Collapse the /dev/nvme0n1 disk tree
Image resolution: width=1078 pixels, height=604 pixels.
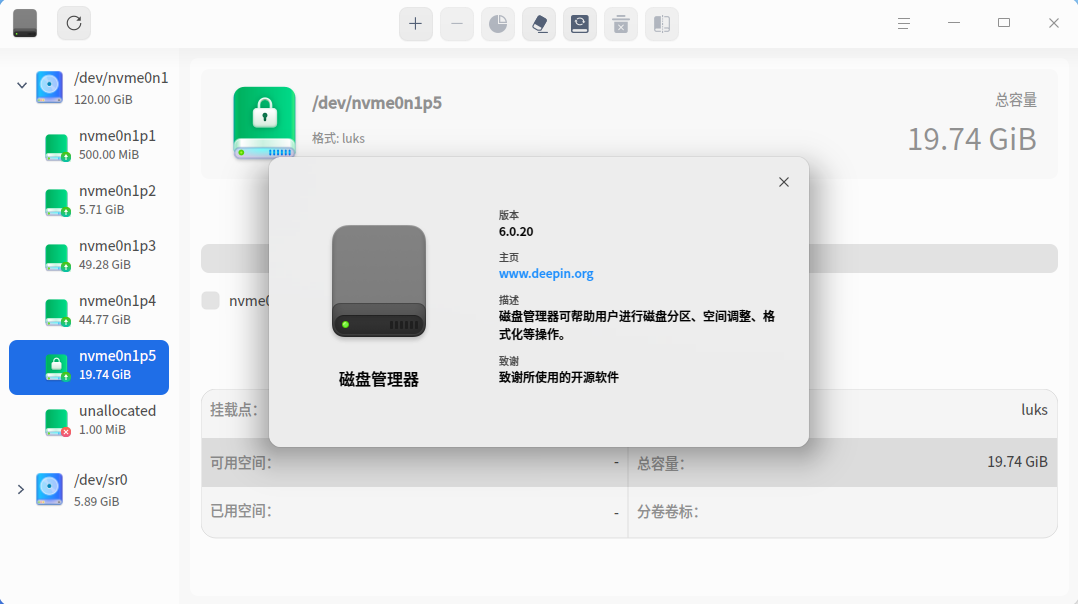[21, 86]
